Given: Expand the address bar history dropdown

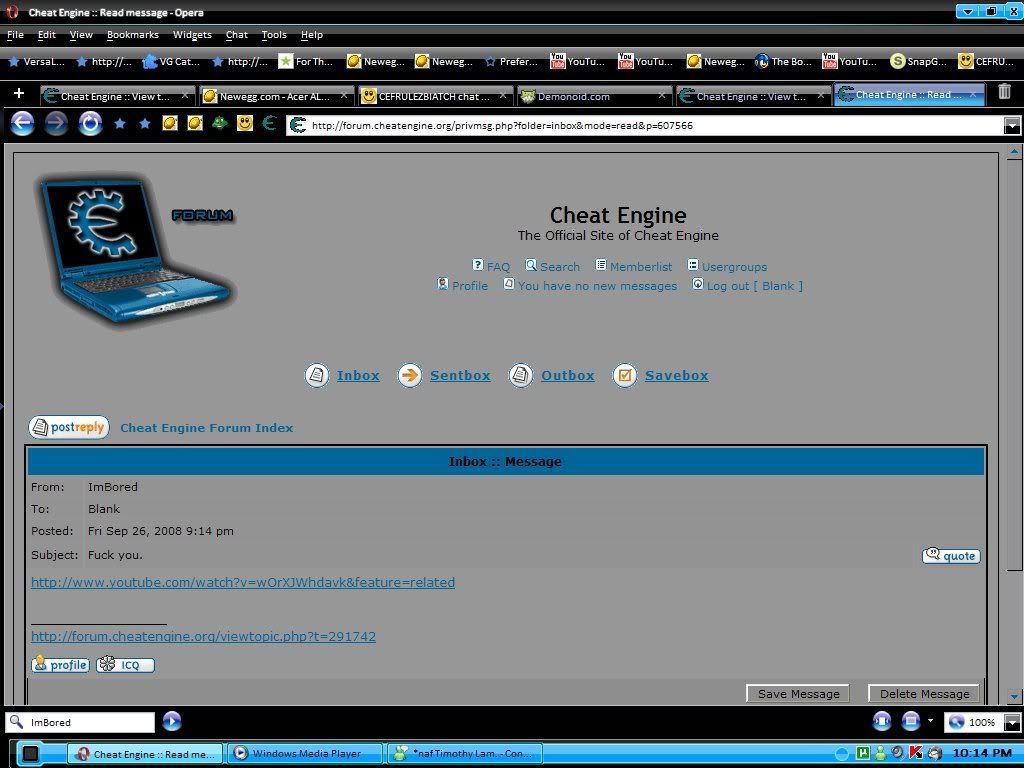Looking at the screenshot, I should coord(1012,126).
